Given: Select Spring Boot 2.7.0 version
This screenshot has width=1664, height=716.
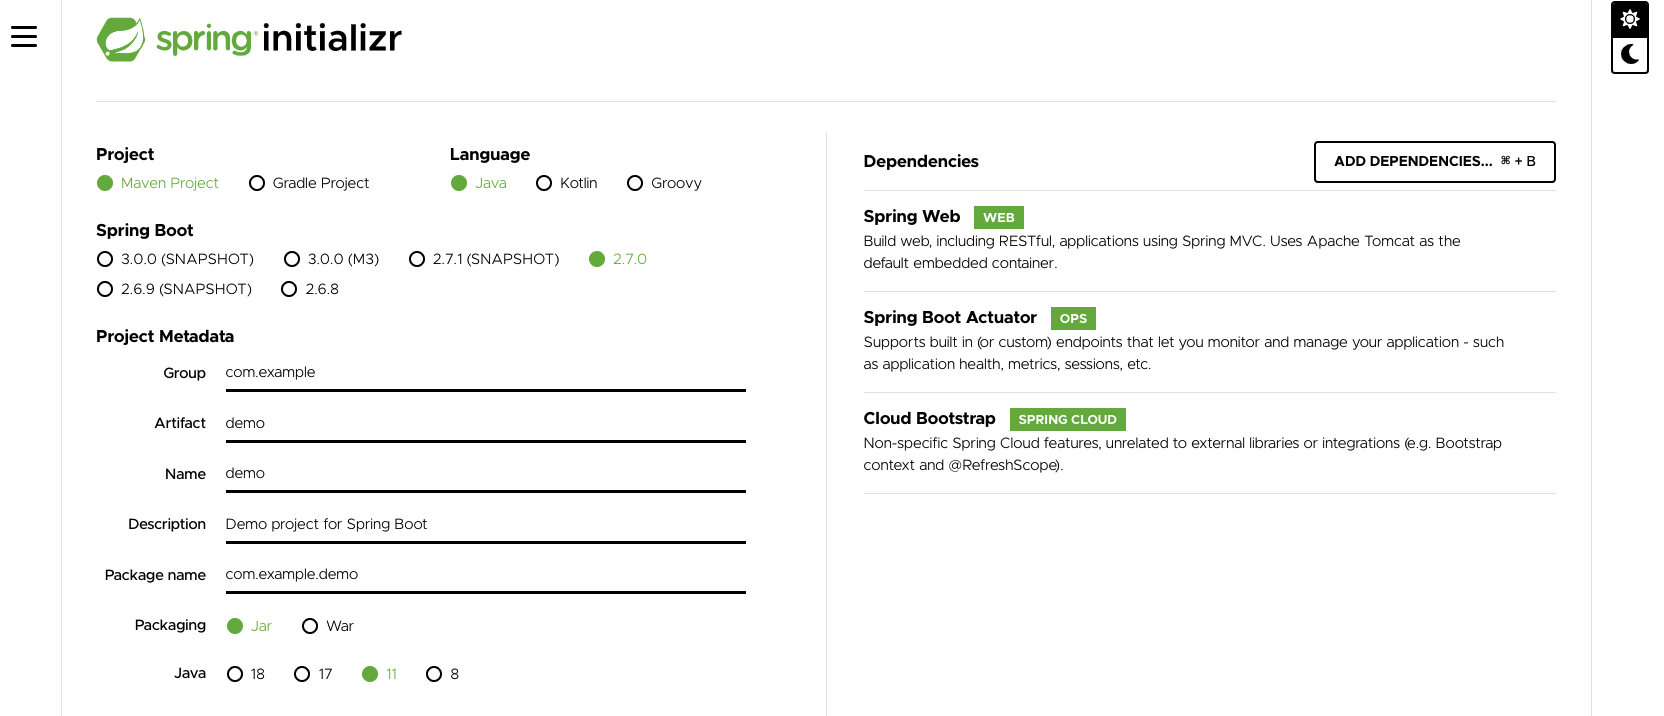Looking at the screenshot, I should click(618, 259).
